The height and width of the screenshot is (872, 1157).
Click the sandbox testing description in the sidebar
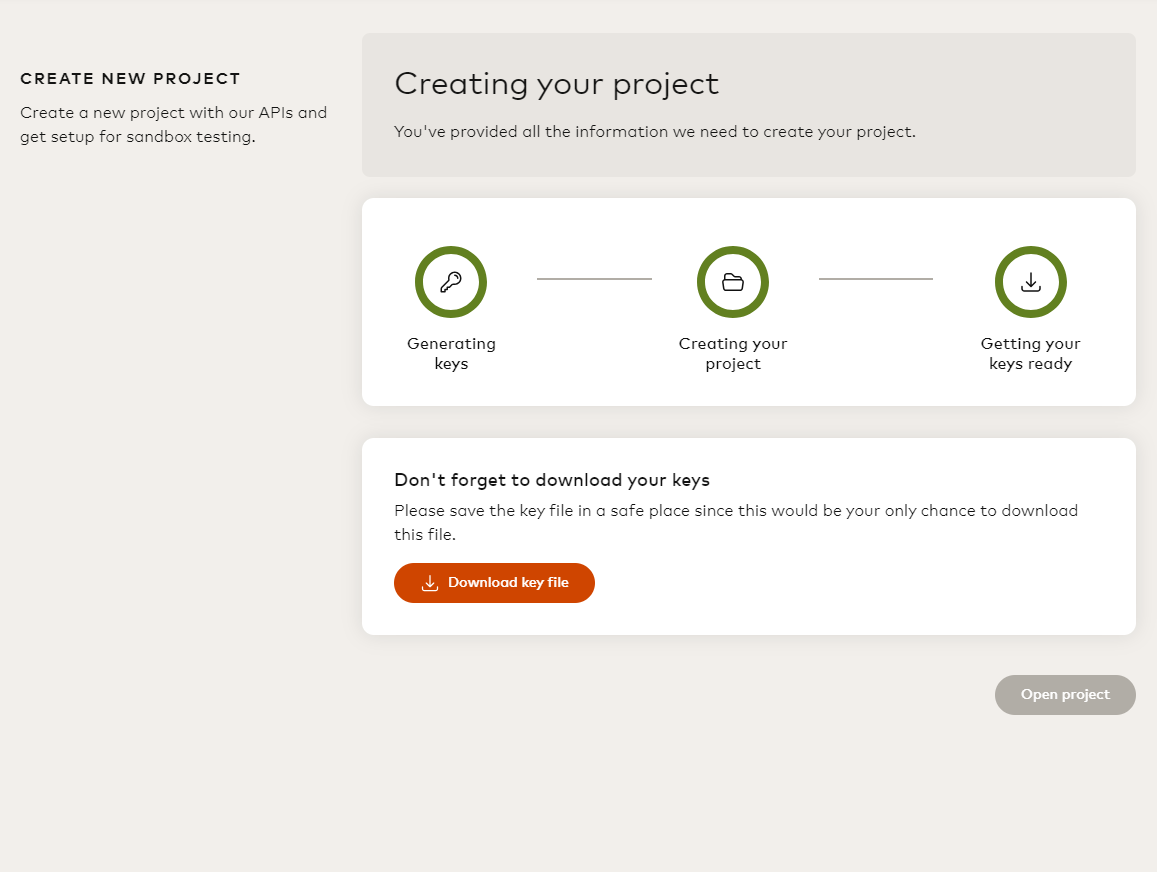pos(173,125)
